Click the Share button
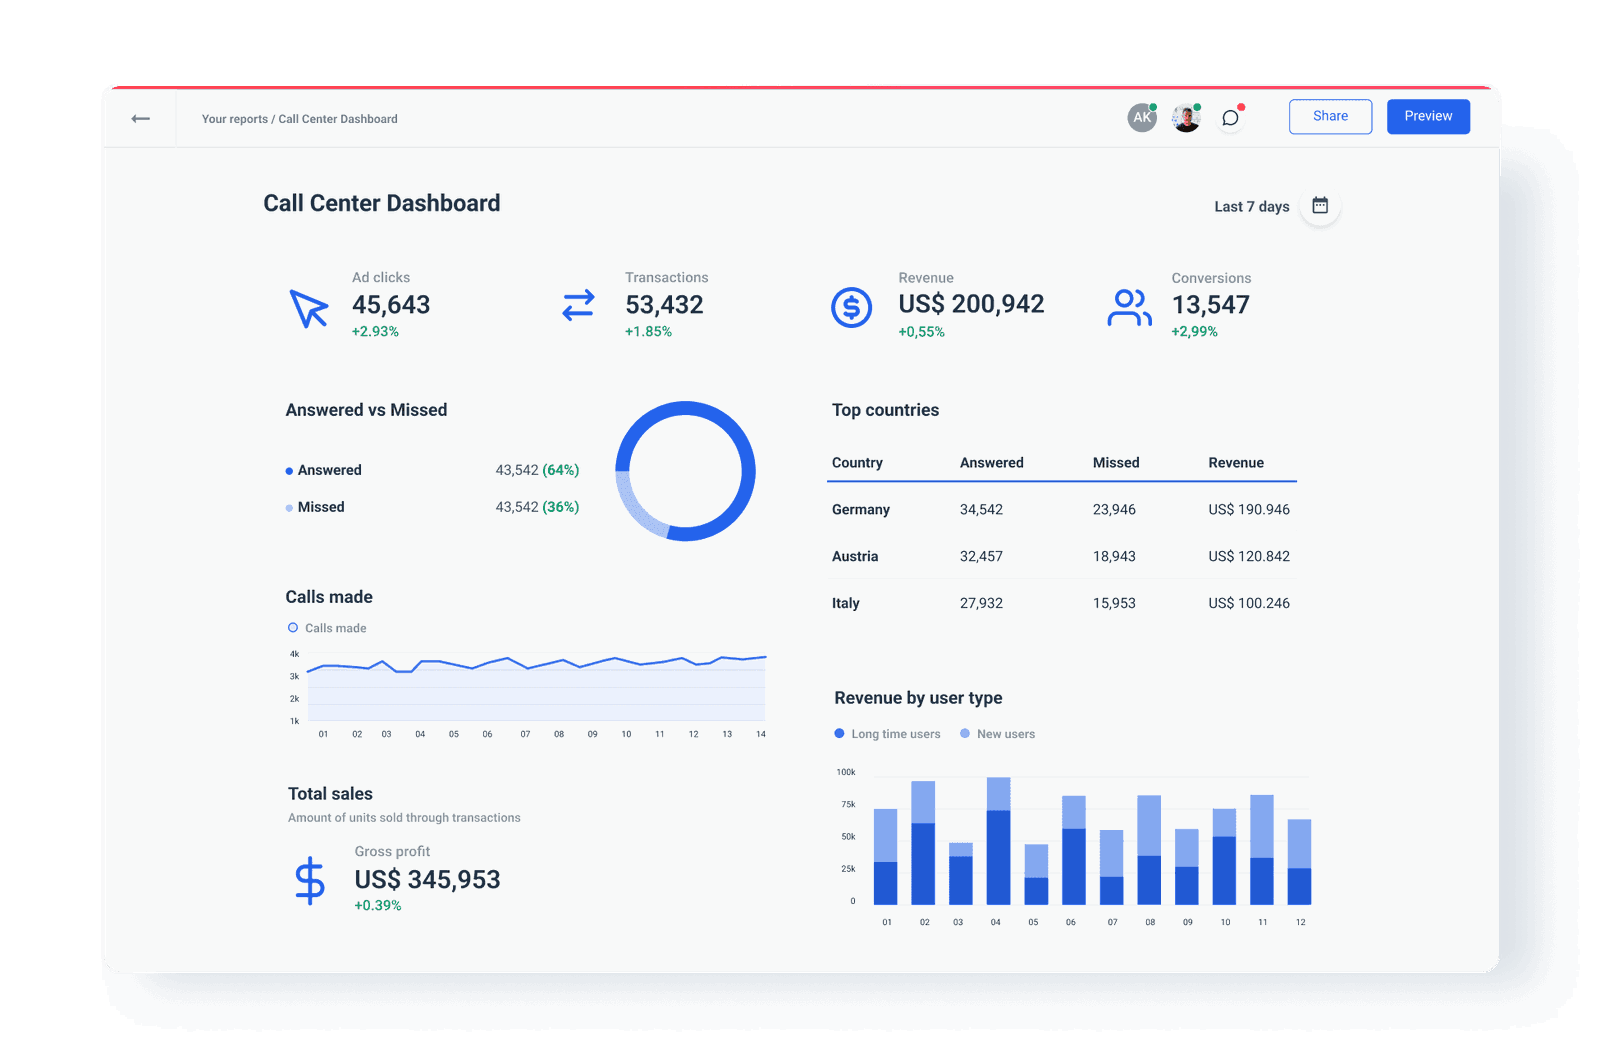The width and height of the screenshot is (1600, 1058). pyautogui.click(x=1330, y=116)
